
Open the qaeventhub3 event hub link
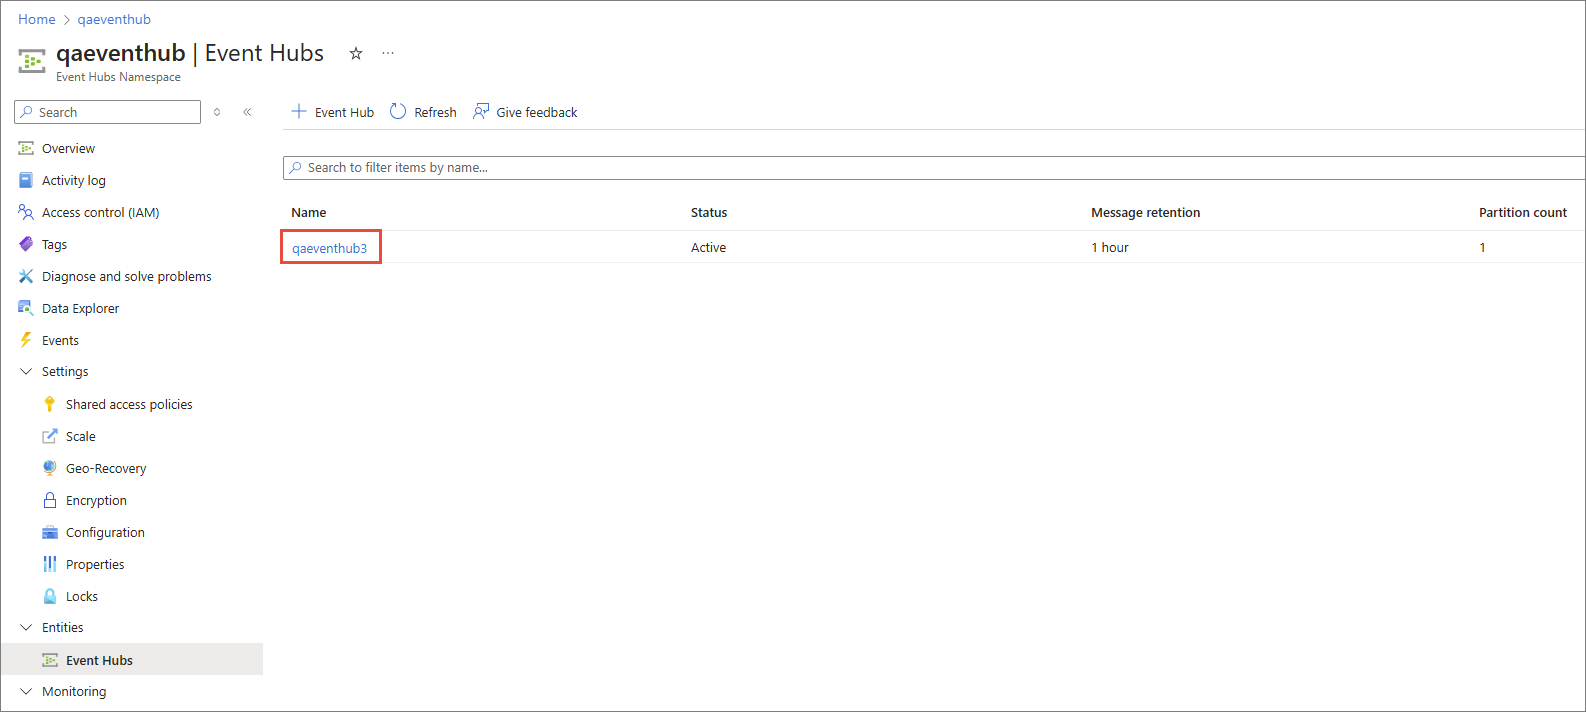point(329,248)
